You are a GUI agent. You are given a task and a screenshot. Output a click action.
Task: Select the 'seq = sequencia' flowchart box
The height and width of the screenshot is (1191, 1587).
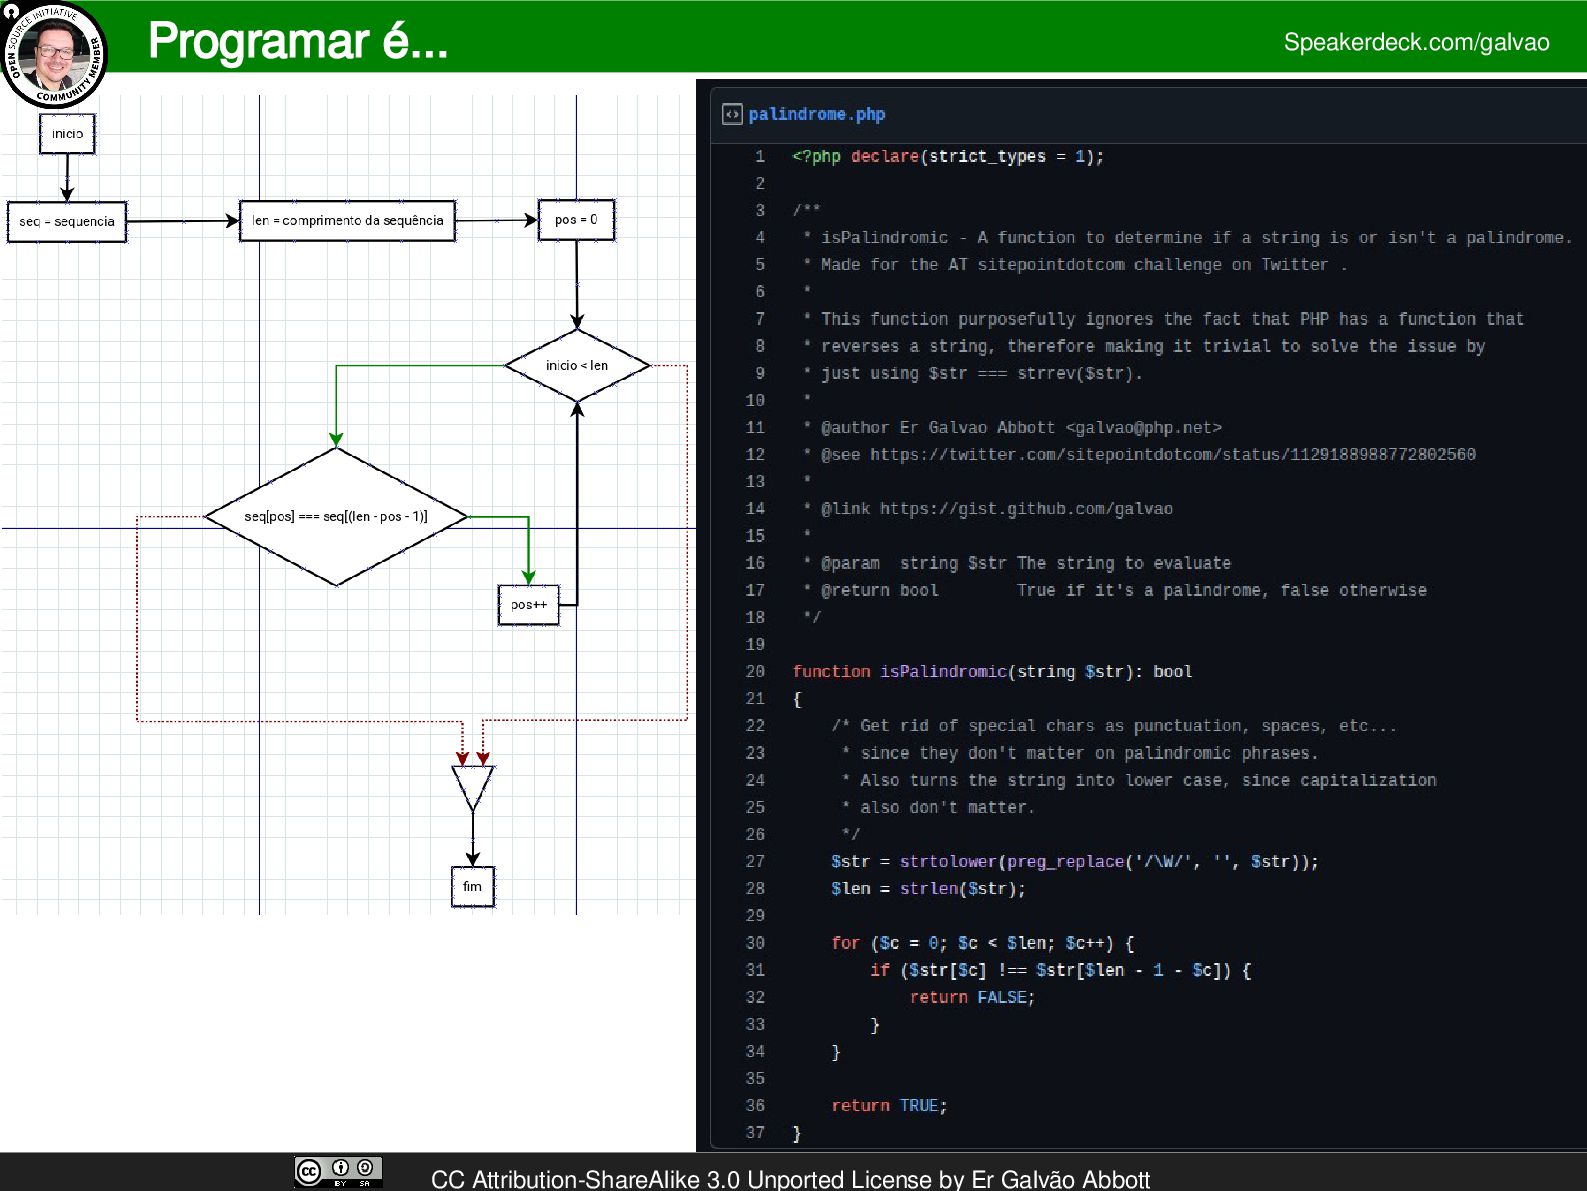[x=67, y=221]
